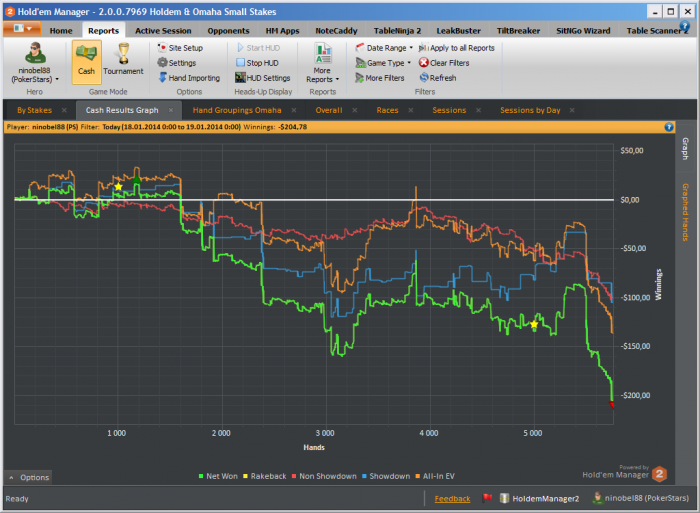
Task: Switch to the Home ribbon tab
Action: 61,31
